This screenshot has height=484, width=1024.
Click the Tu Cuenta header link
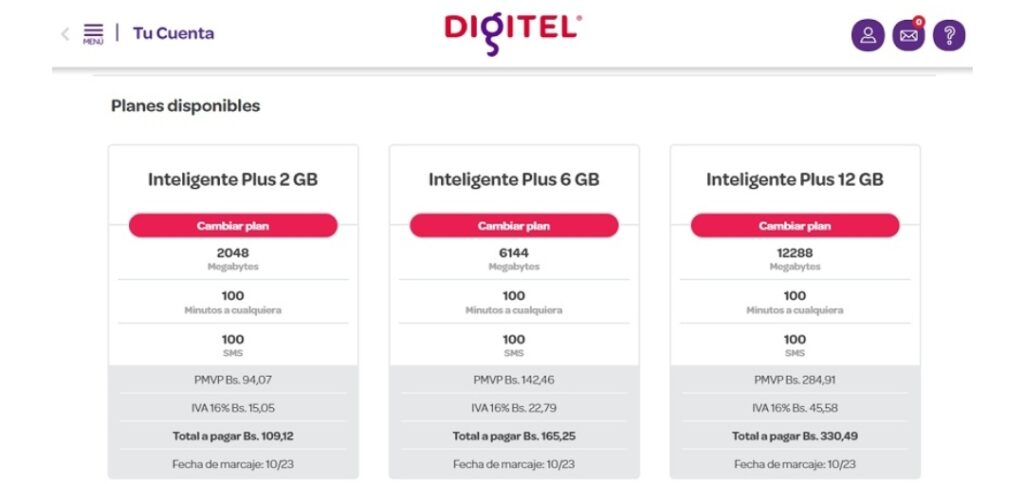pyautogui.click(x=174, y=33)
